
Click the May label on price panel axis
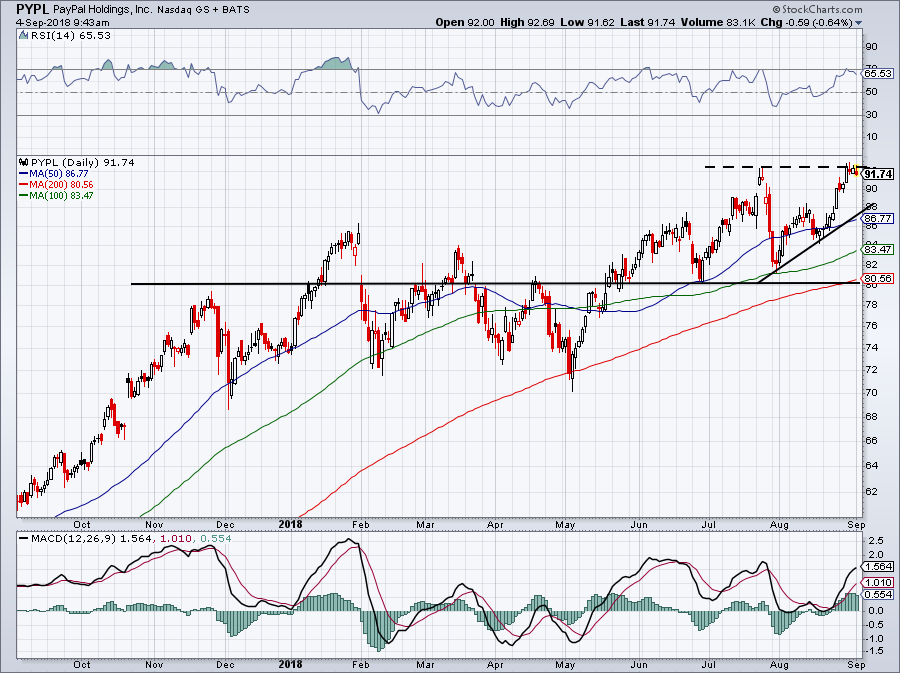point(565,524)
